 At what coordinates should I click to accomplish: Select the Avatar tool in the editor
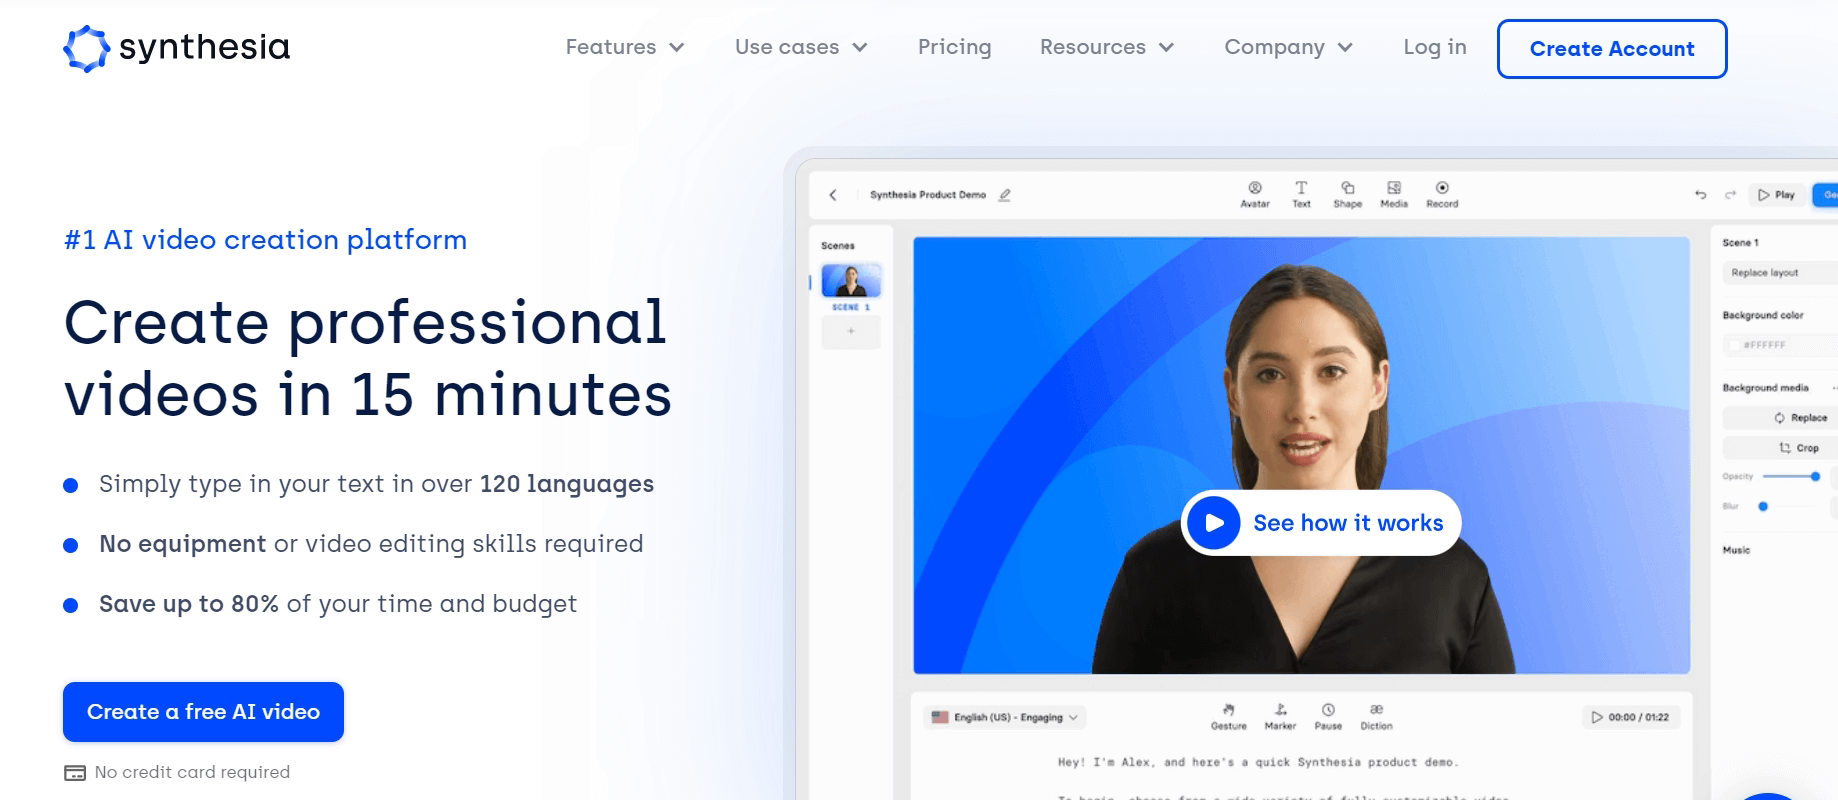pyautogui.click(x=1255, y=194)
